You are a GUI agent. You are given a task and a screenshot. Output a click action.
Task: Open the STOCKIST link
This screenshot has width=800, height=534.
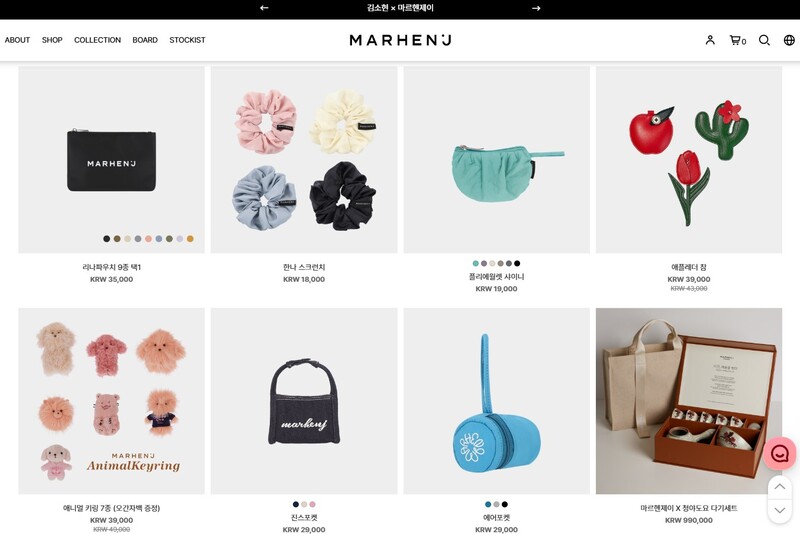point(187,40)
